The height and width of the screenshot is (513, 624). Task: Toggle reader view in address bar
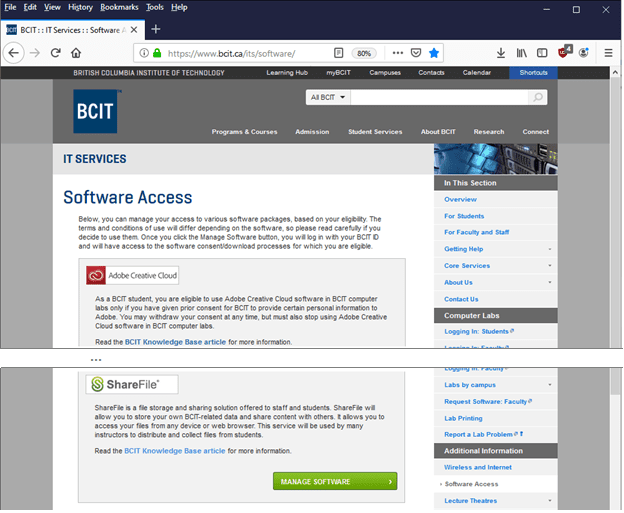[x=338, y=53]
